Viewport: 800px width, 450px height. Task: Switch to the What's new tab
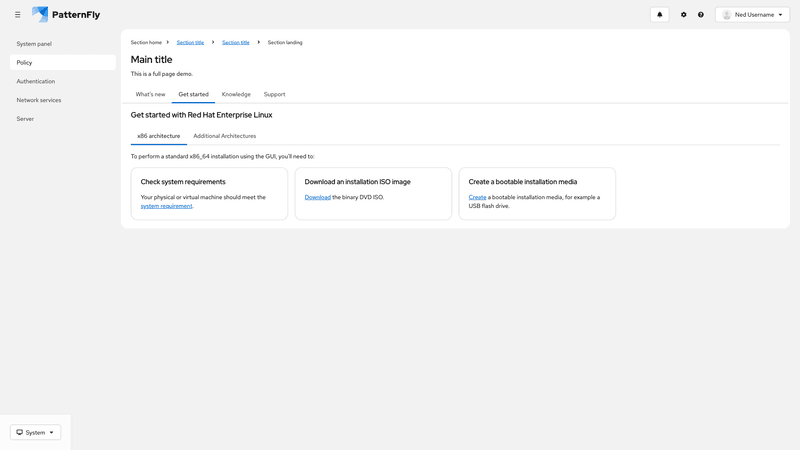coord(150,94)
